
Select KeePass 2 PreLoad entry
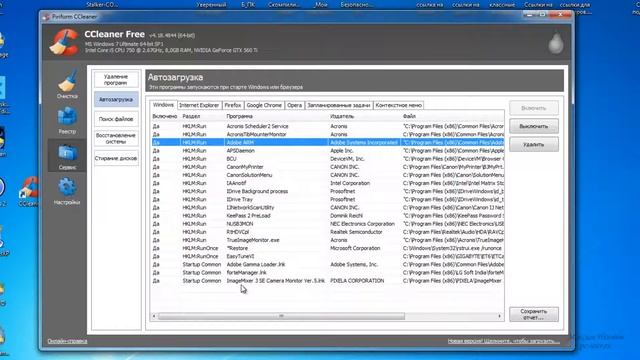point(327,216)
